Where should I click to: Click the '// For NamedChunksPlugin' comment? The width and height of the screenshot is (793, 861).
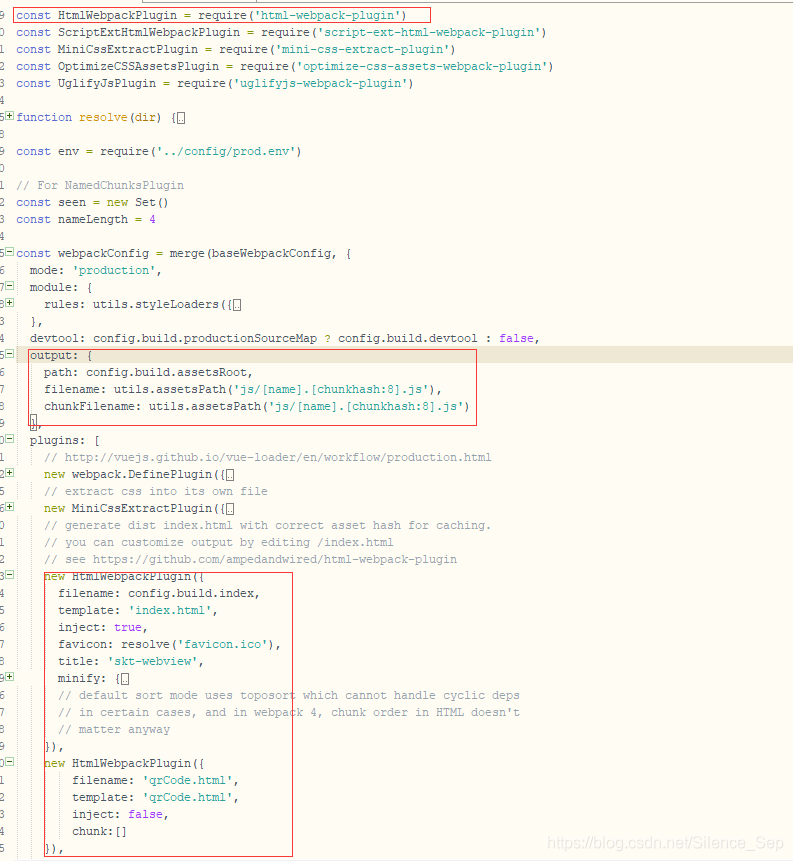(100, 186)
